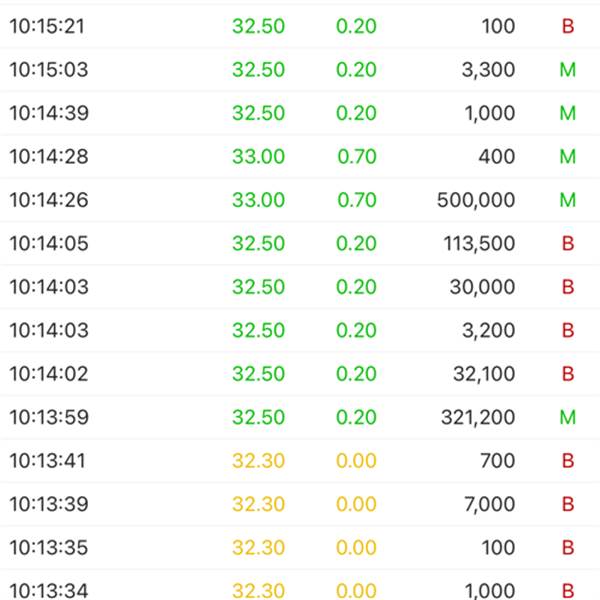Choose the 3,200 volume trade row
The image size is (600, 600).
[x=300, y=330]
